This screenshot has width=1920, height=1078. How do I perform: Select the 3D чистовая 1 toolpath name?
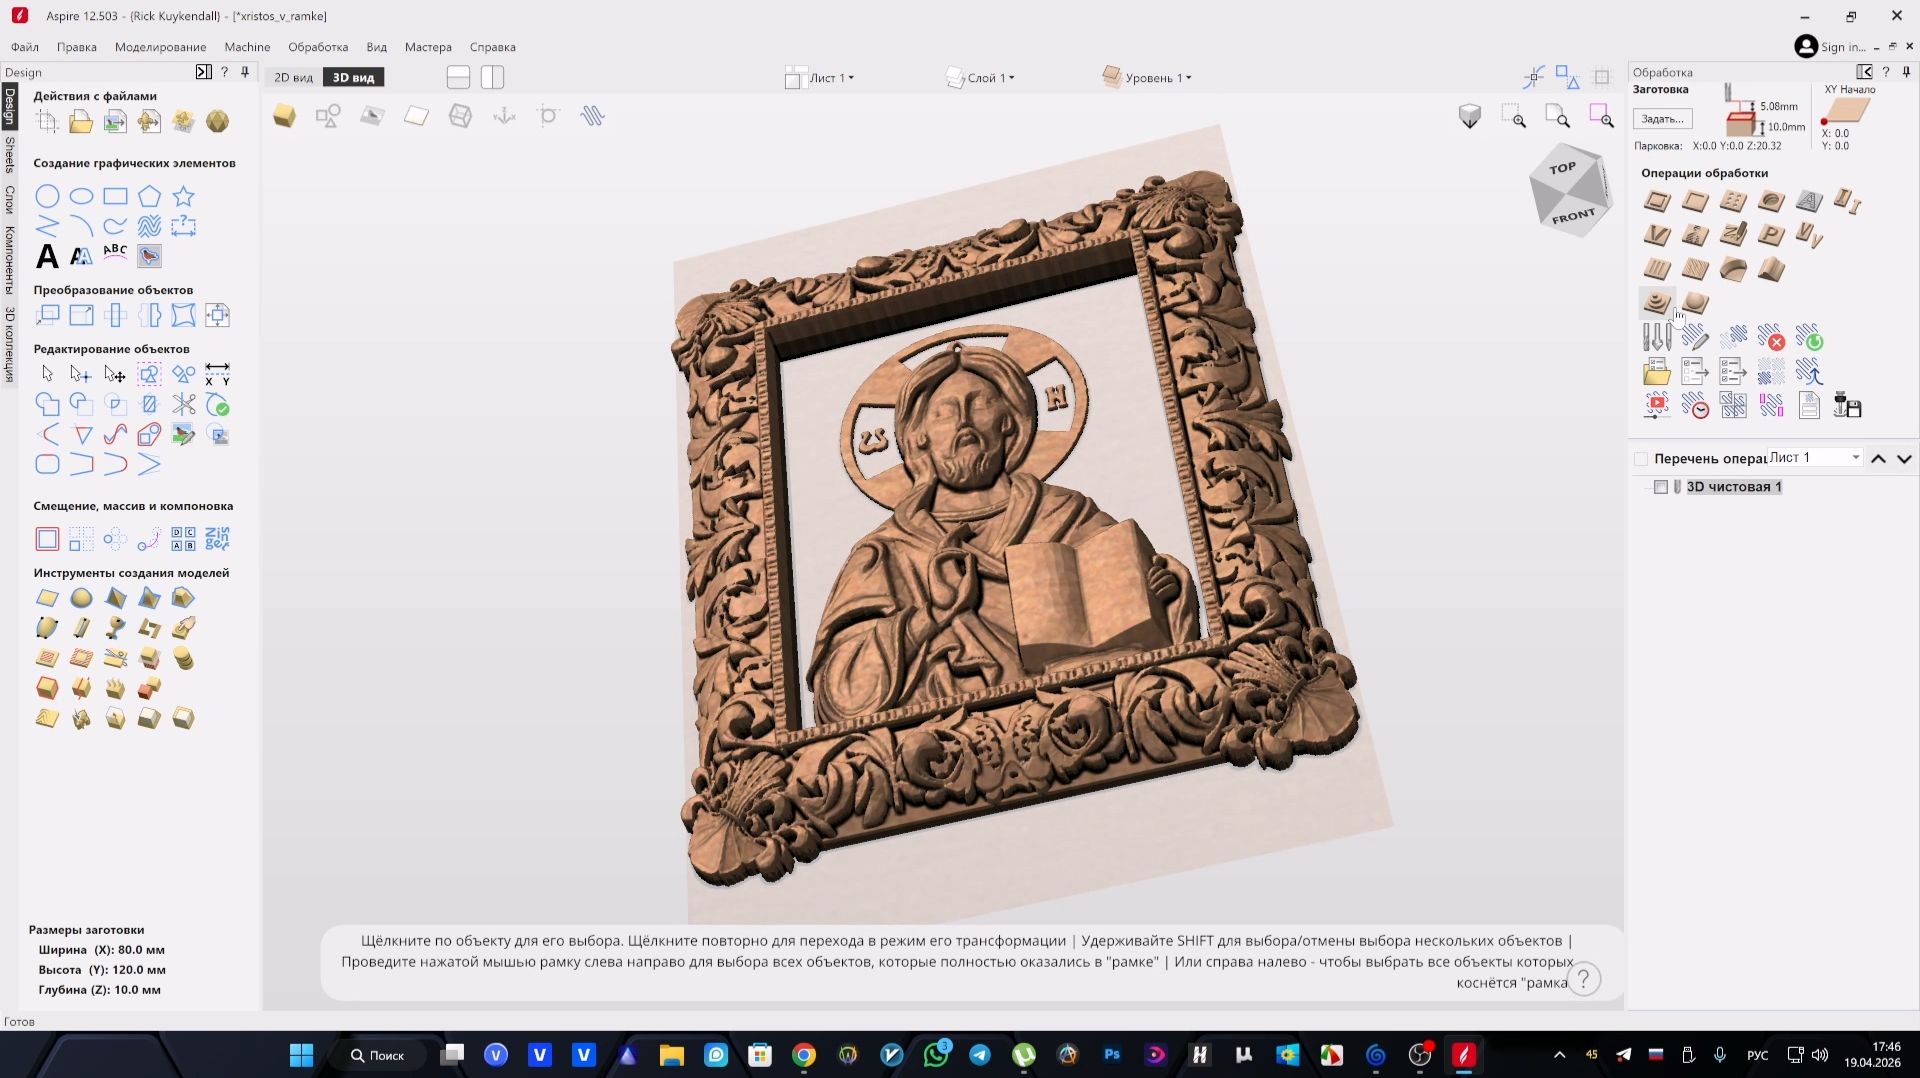pos(1734,487)
